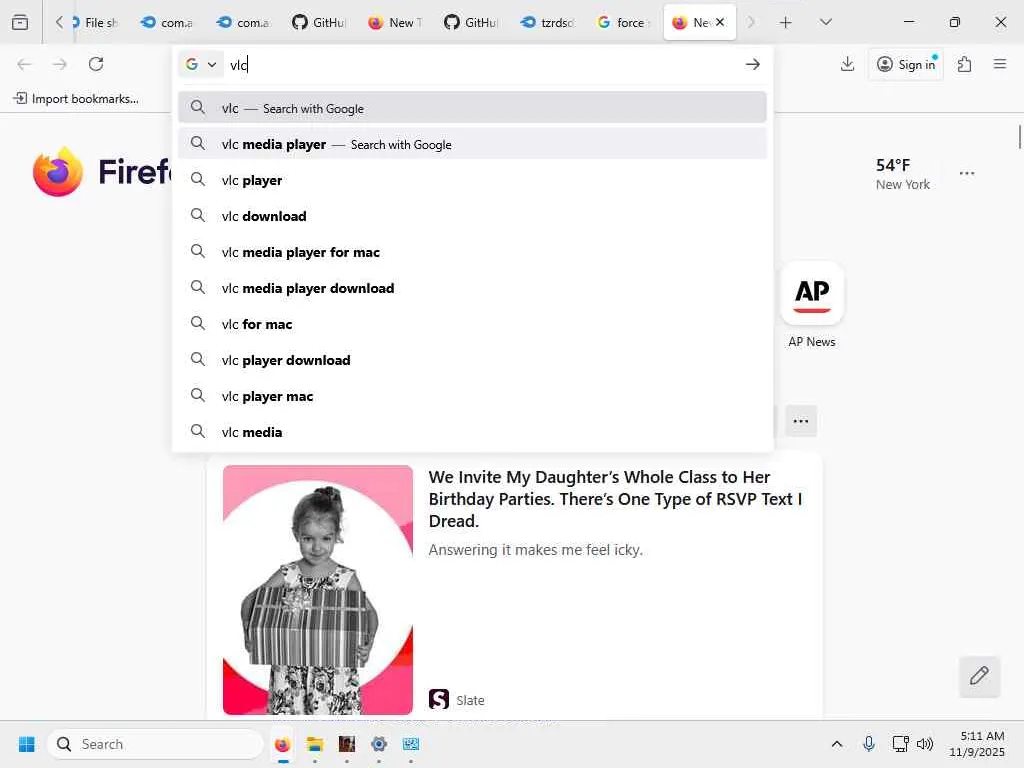
Task: Go forward with the toolbar arrow
Action: point(59,64)
